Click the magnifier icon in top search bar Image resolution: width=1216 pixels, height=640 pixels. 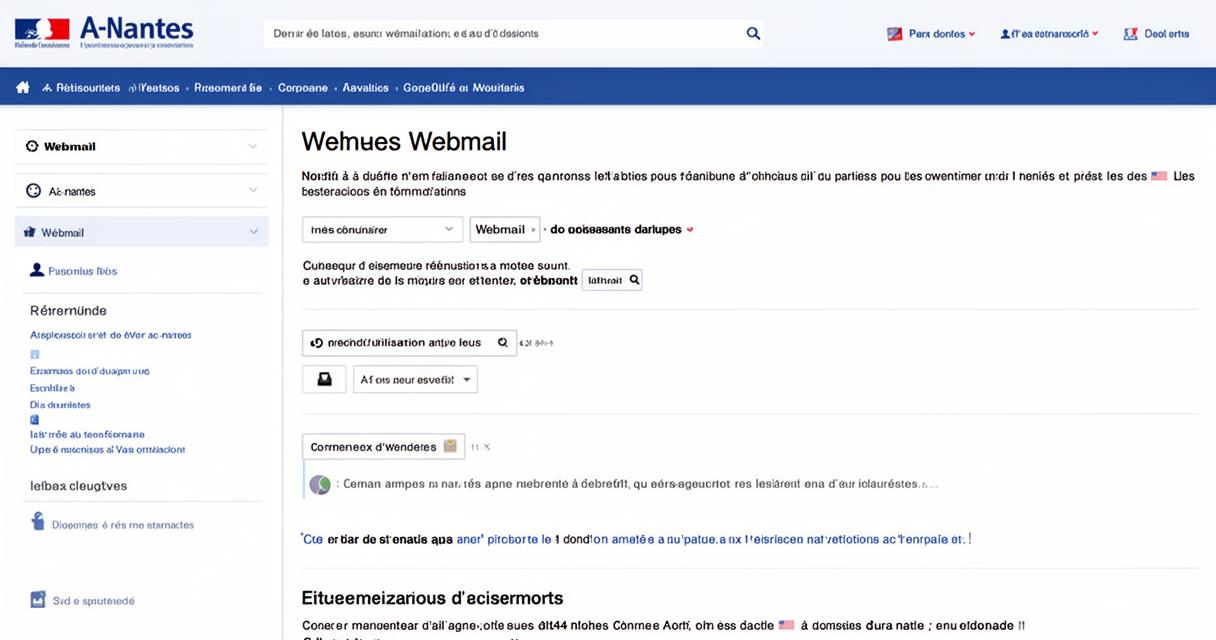[x=753, y=33]
